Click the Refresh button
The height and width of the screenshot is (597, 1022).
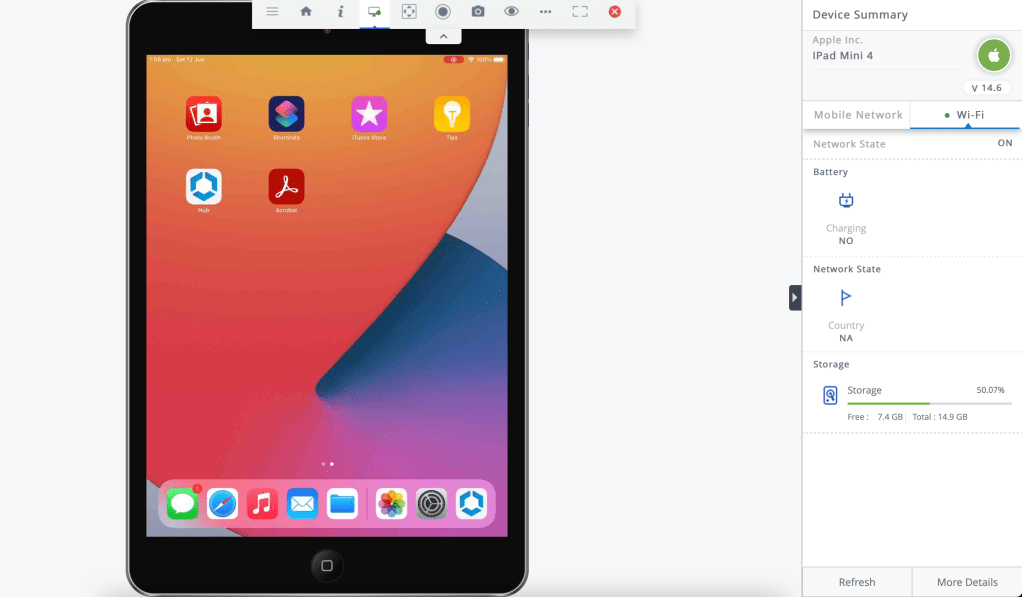point(857,582)
